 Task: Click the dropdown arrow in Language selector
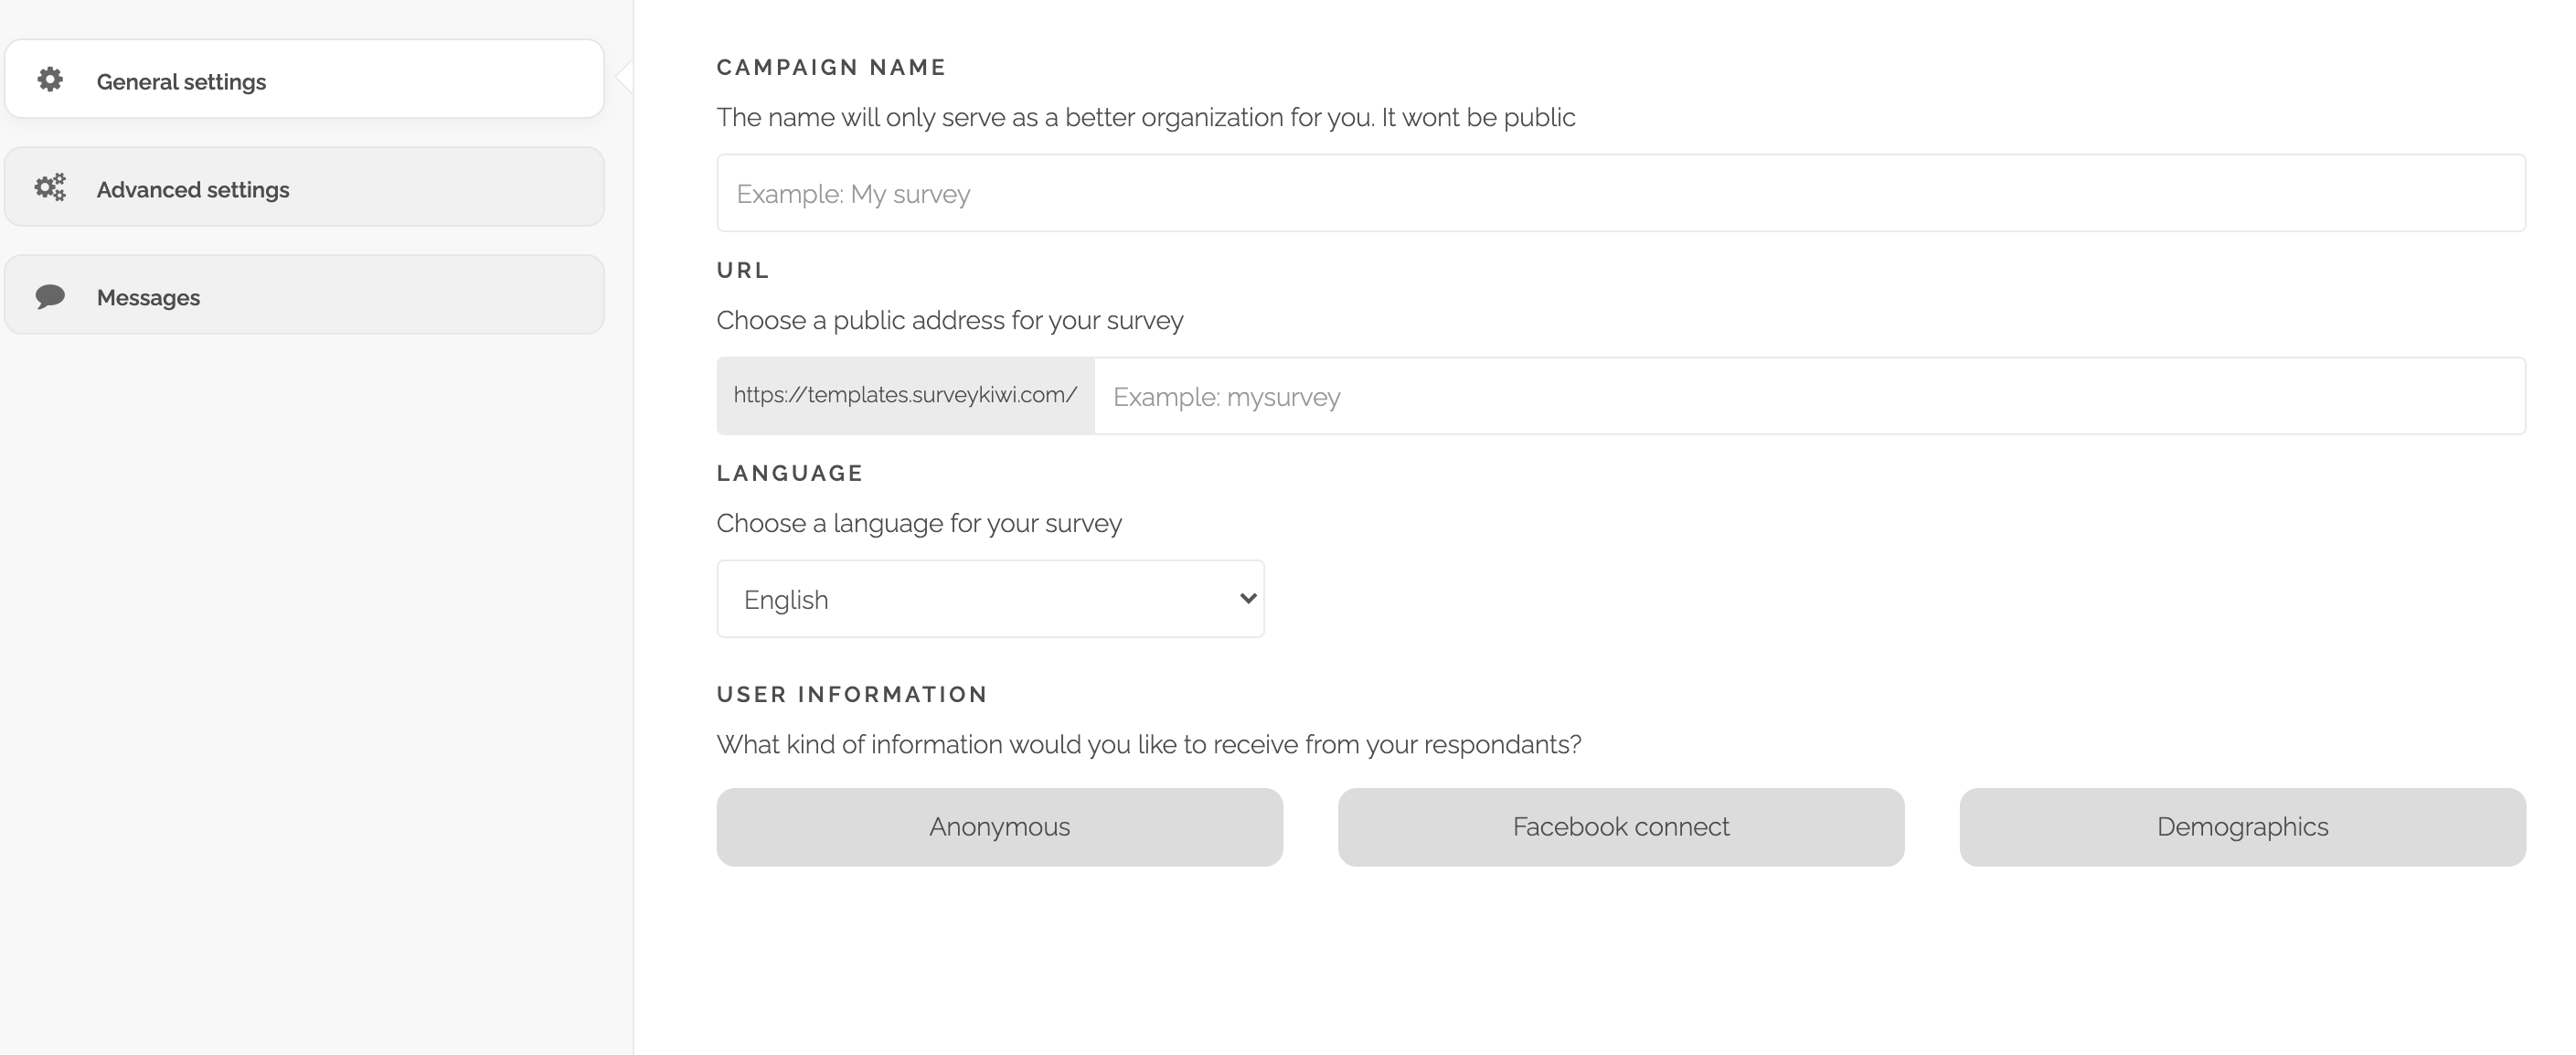coord(1247,599)
